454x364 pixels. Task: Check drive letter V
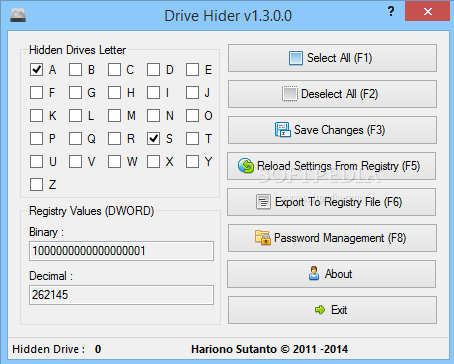75,161
